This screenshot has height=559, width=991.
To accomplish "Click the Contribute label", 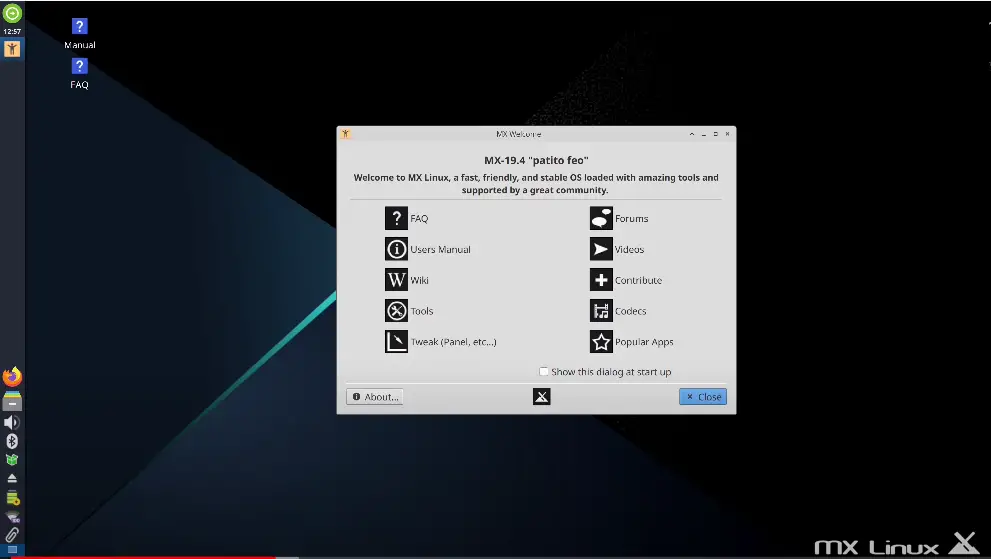I will coord(638,280).
